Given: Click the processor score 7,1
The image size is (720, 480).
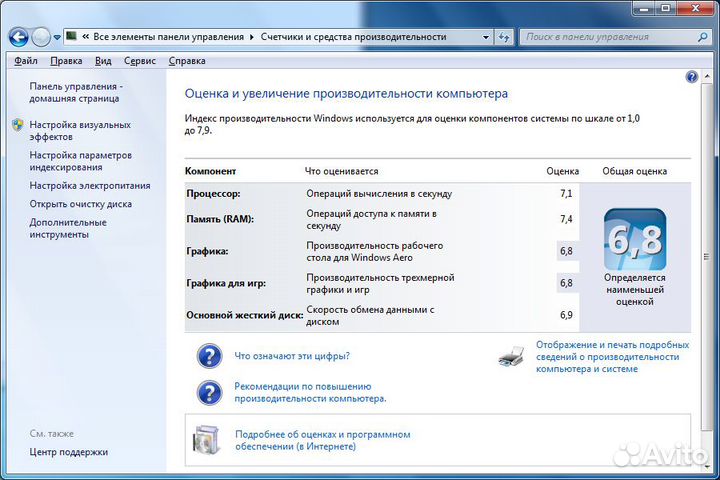Looking at the screenshot, I should (566, 193).
